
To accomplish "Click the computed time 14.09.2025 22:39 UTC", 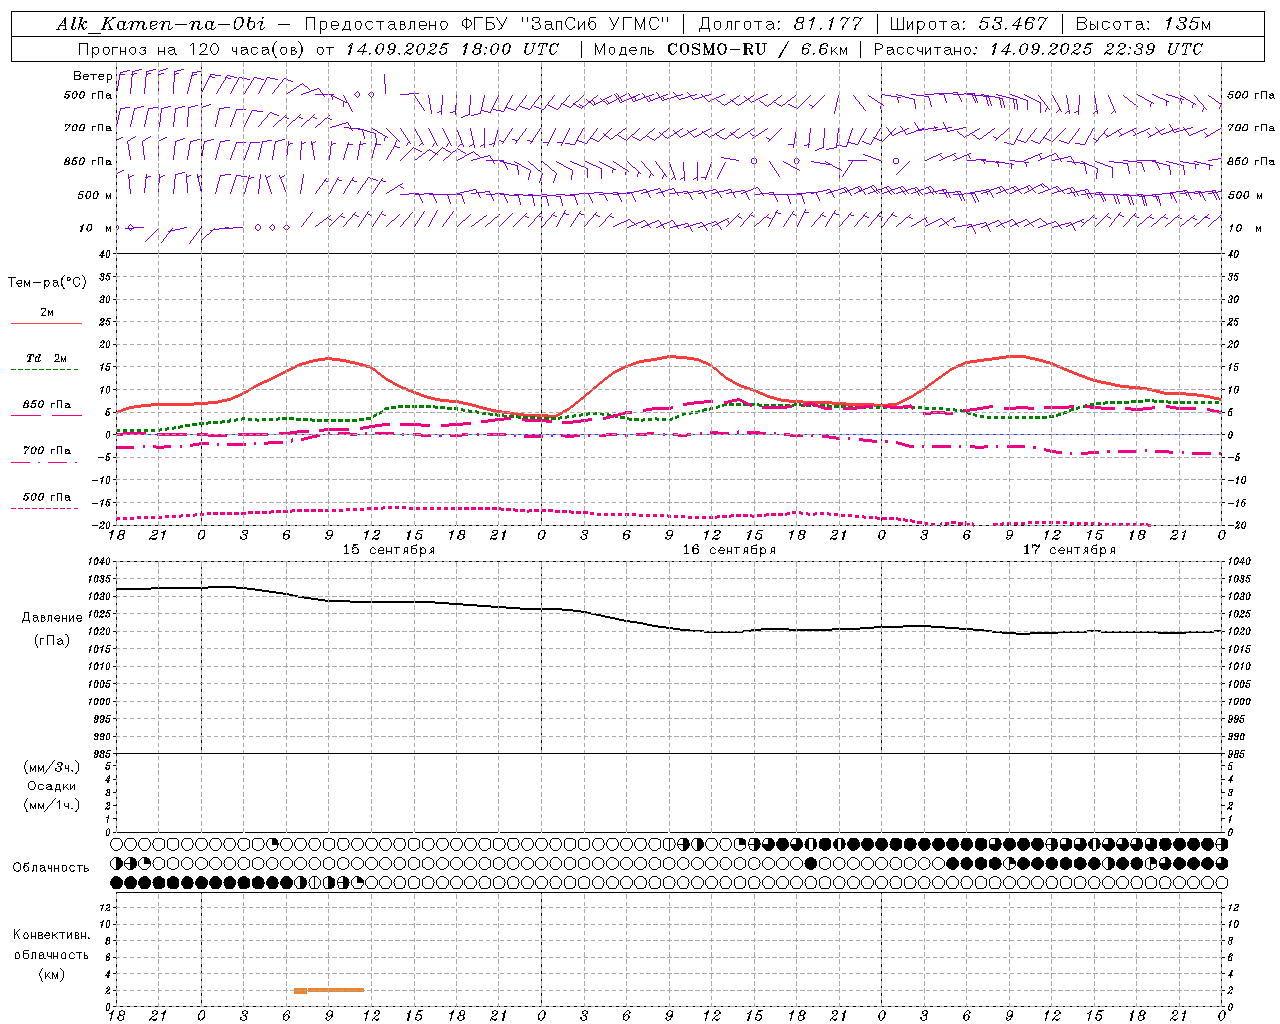I will coord(1096,49).
